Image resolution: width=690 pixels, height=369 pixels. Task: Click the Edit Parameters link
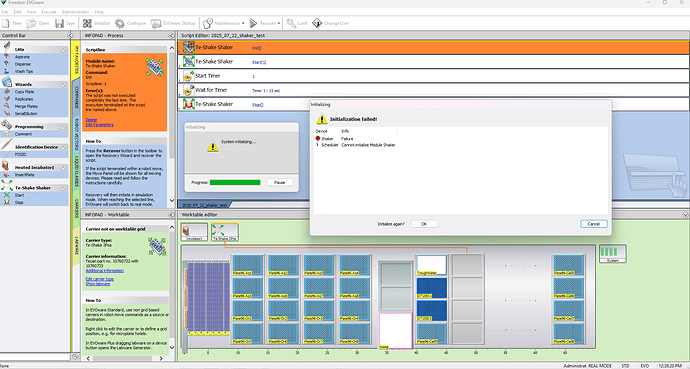coord(99,125)
